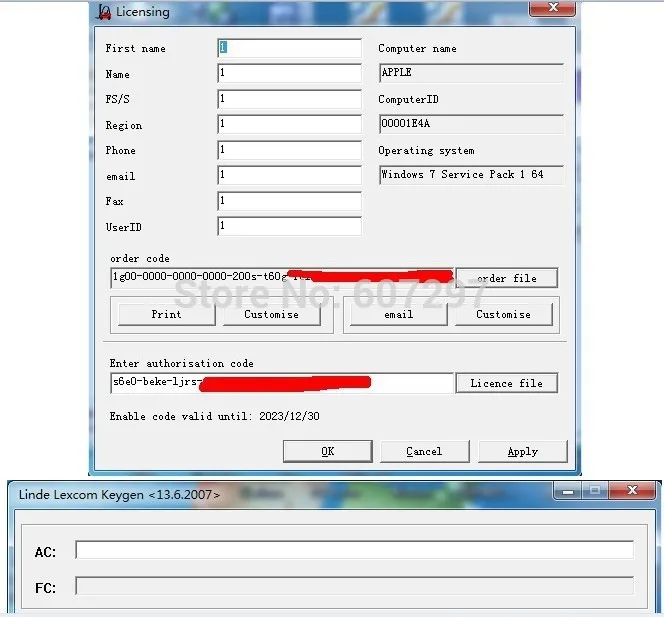
Task: Select the FS/S input box
Action: coord(290,99)
